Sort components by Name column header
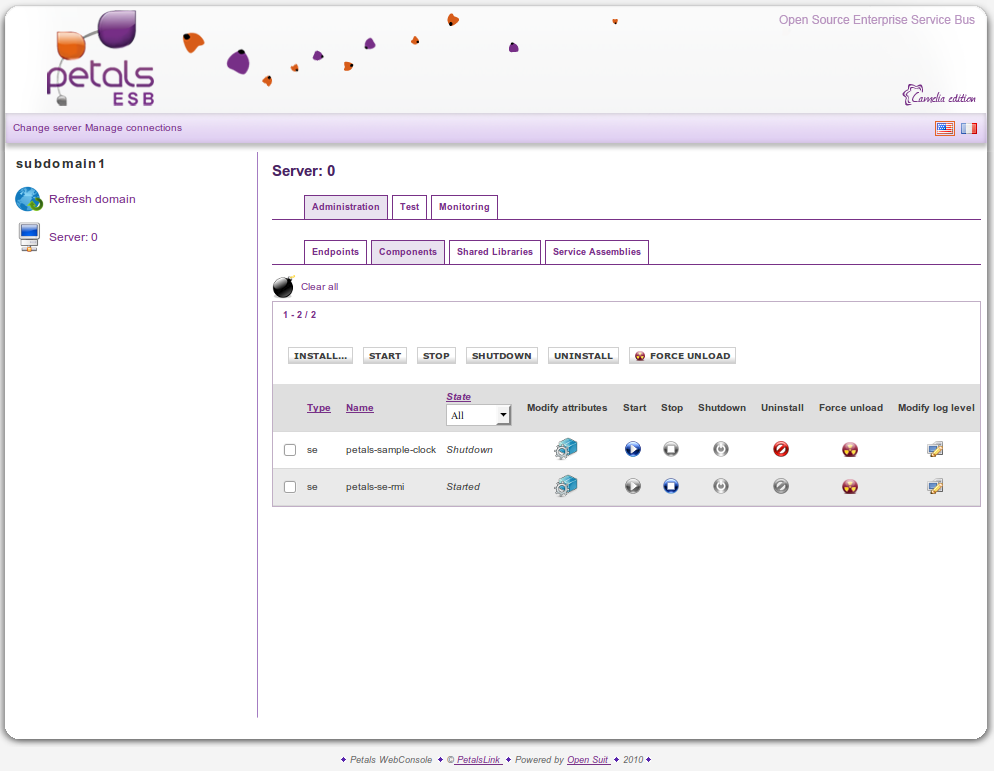 pyautogui.click(x=359, y=408)
